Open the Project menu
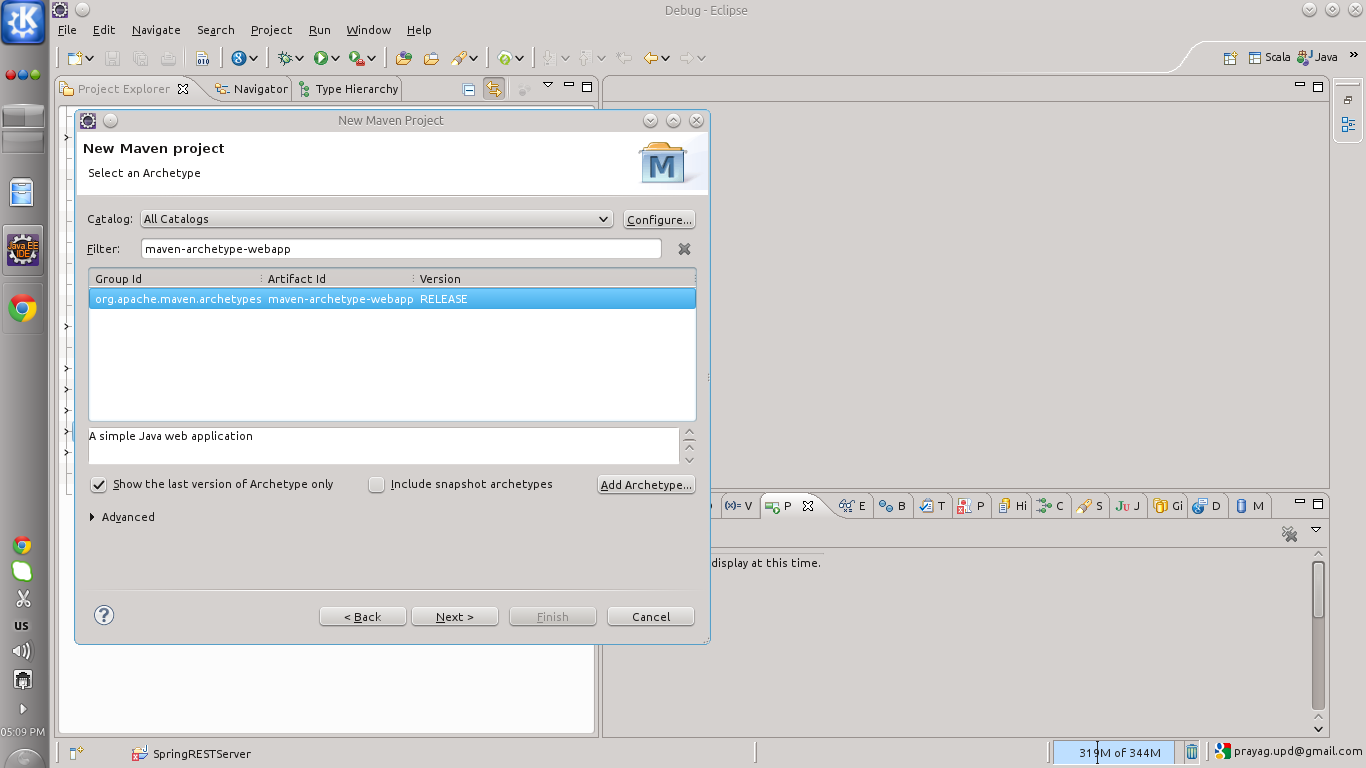The image size is (1366, 768). click(x=271, y=30)
